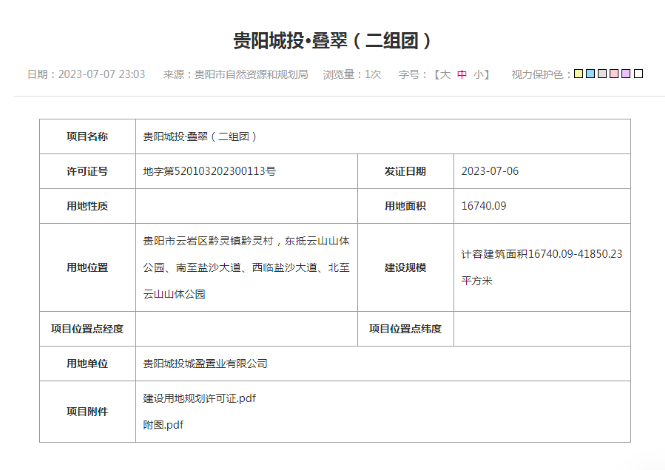The height and width of the screenshot is (470, 665).
Task: Click the 浏览量：1次 view count
Action: (352, 75)
